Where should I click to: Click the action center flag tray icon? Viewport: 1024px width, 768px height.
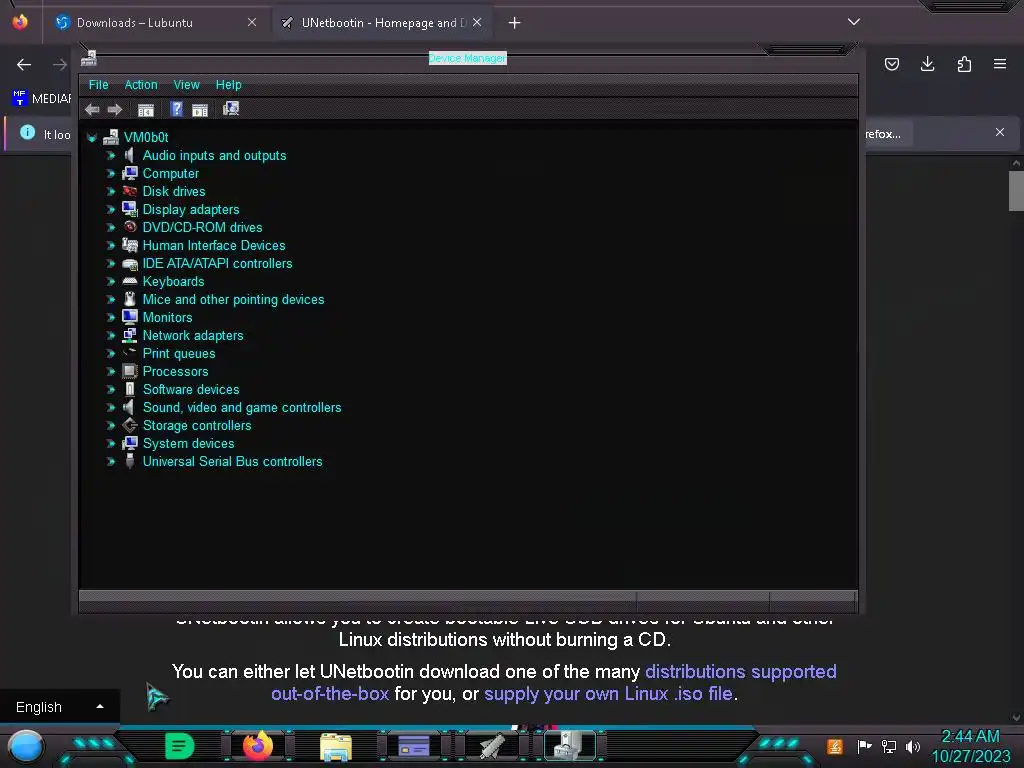point(865,746)
